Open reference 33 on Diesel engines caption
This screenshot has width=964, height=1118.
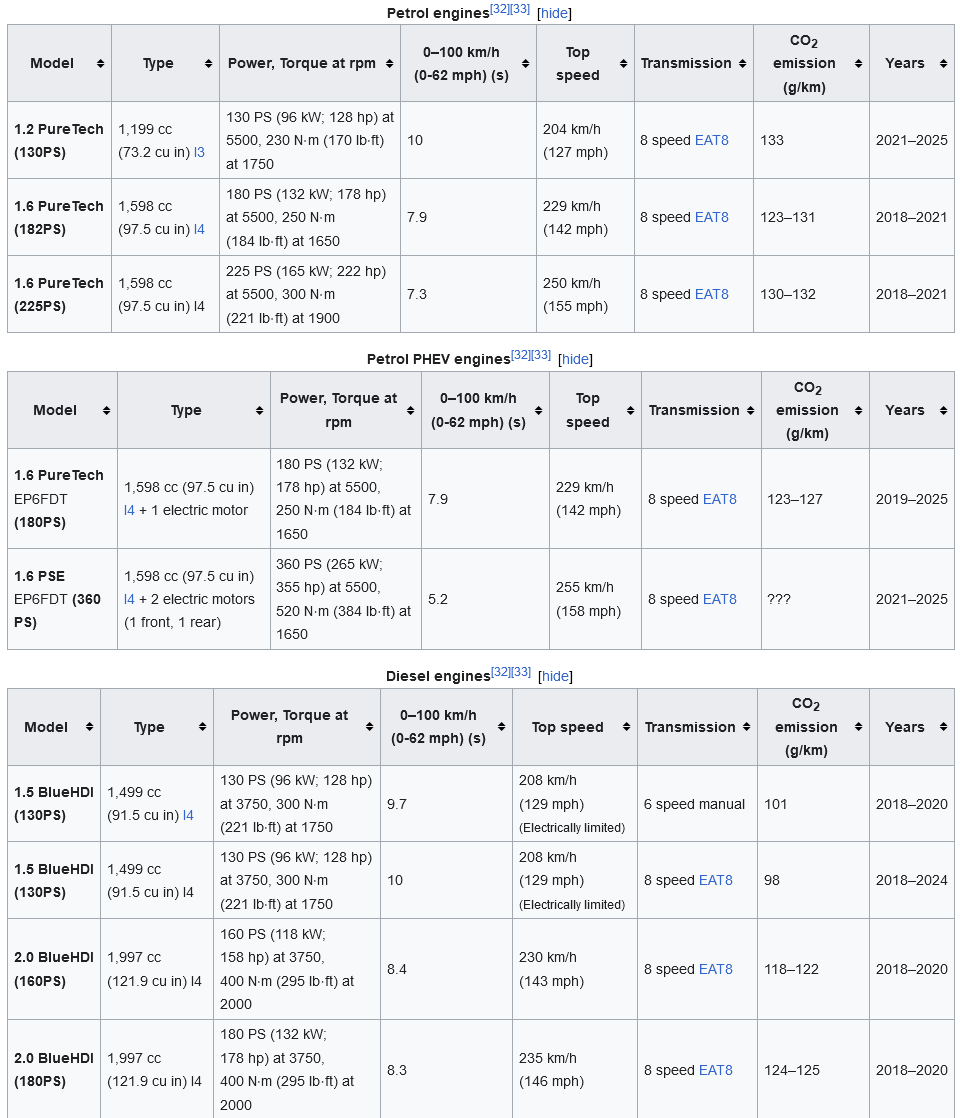[x=522, y=672]
